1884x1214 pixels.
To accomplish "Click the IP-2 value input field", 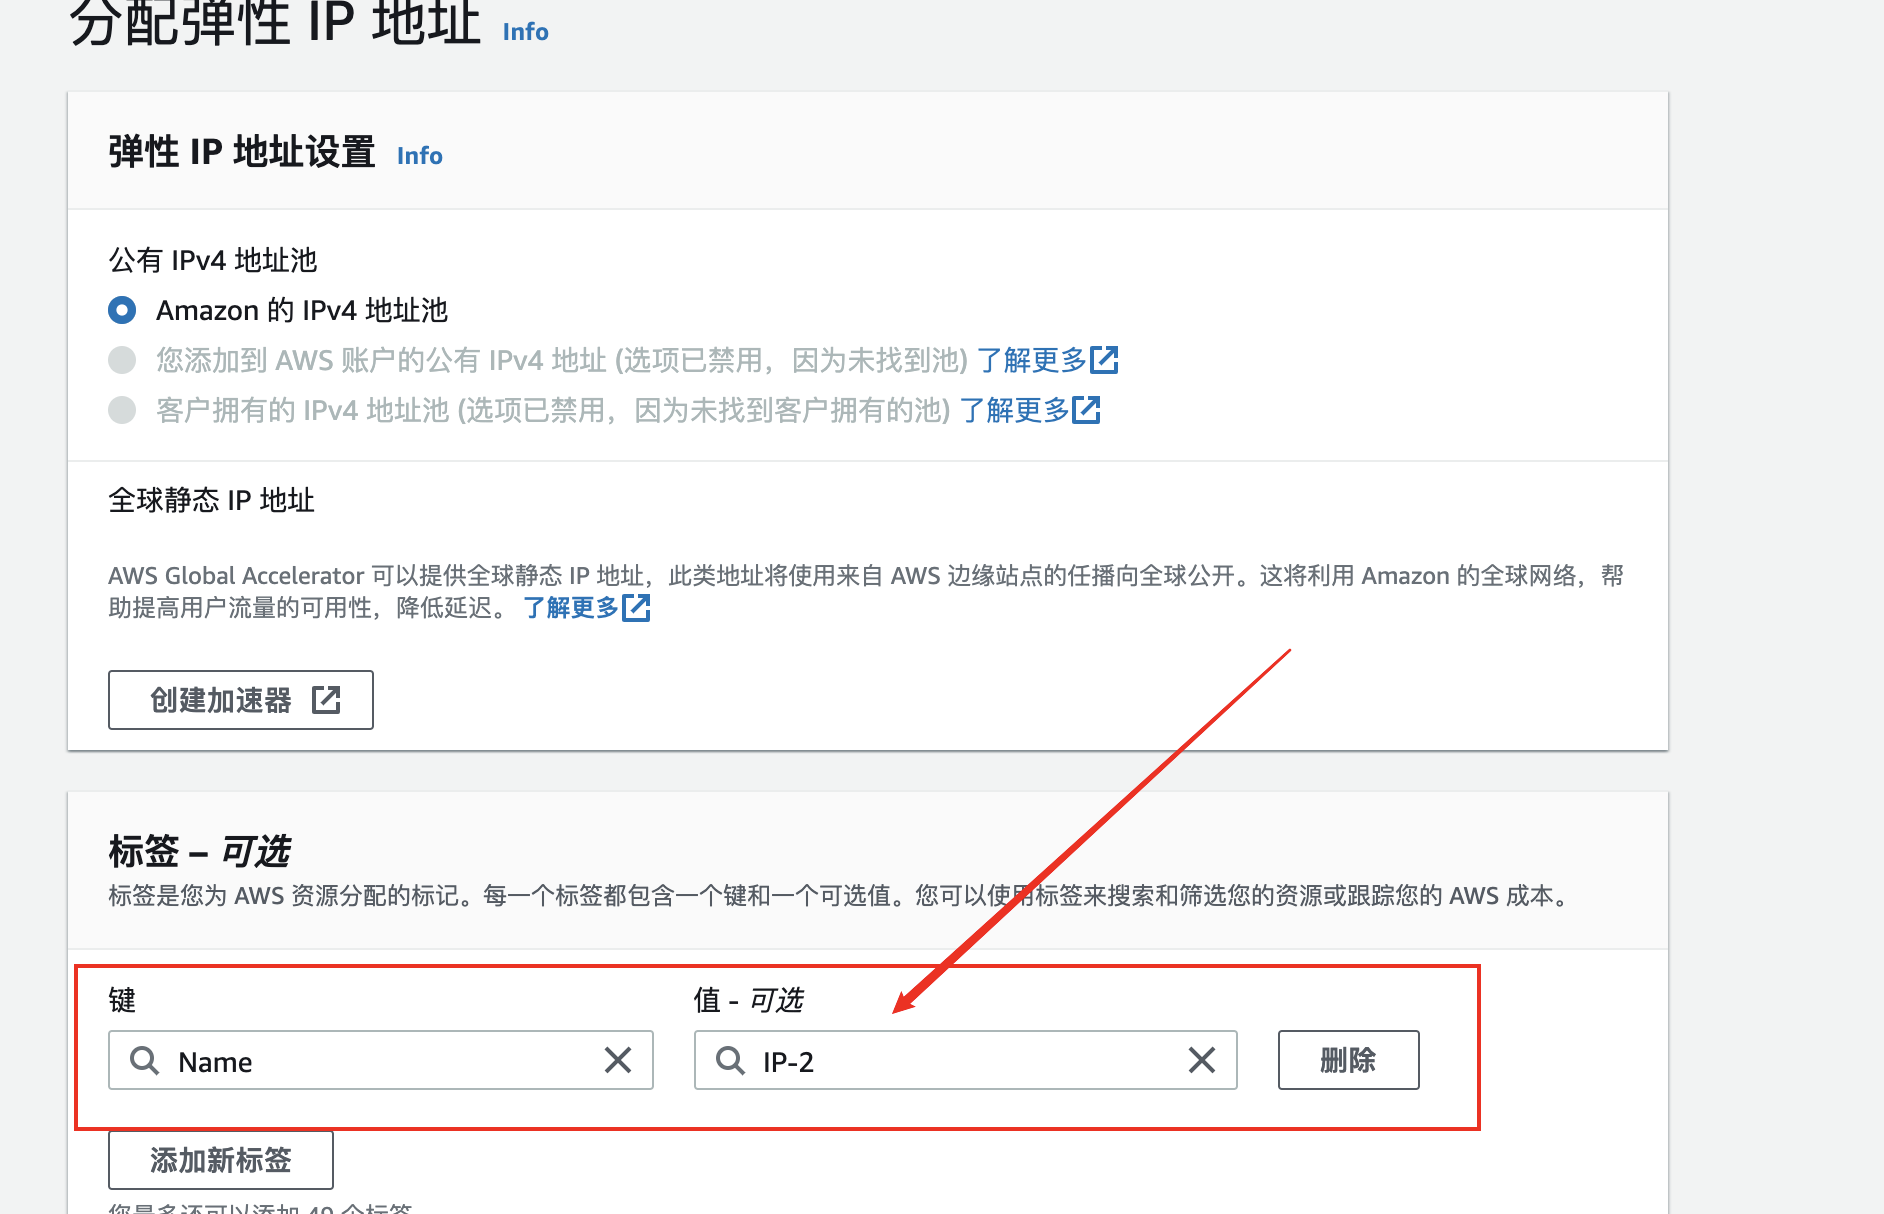I will point(966,1060).
